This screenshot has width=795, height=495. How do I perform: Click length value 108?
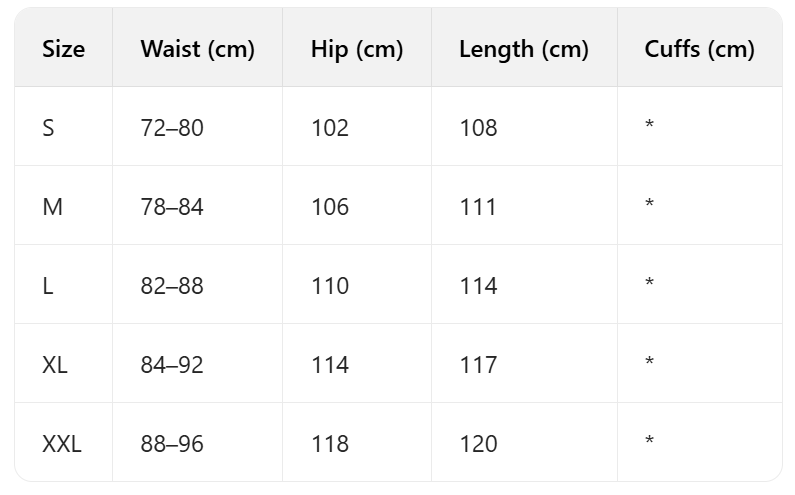click(x=478, y=128)
